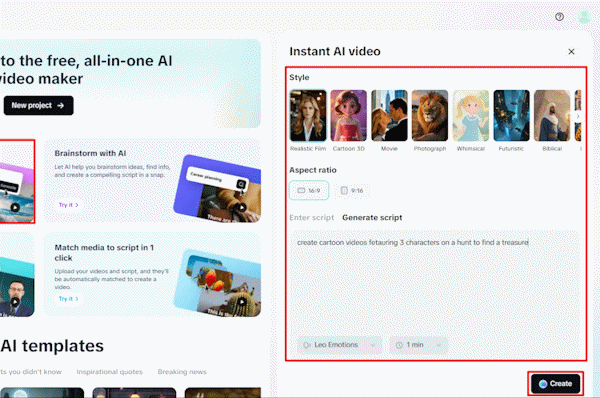Open the user profile avatar

coord(584,17)
